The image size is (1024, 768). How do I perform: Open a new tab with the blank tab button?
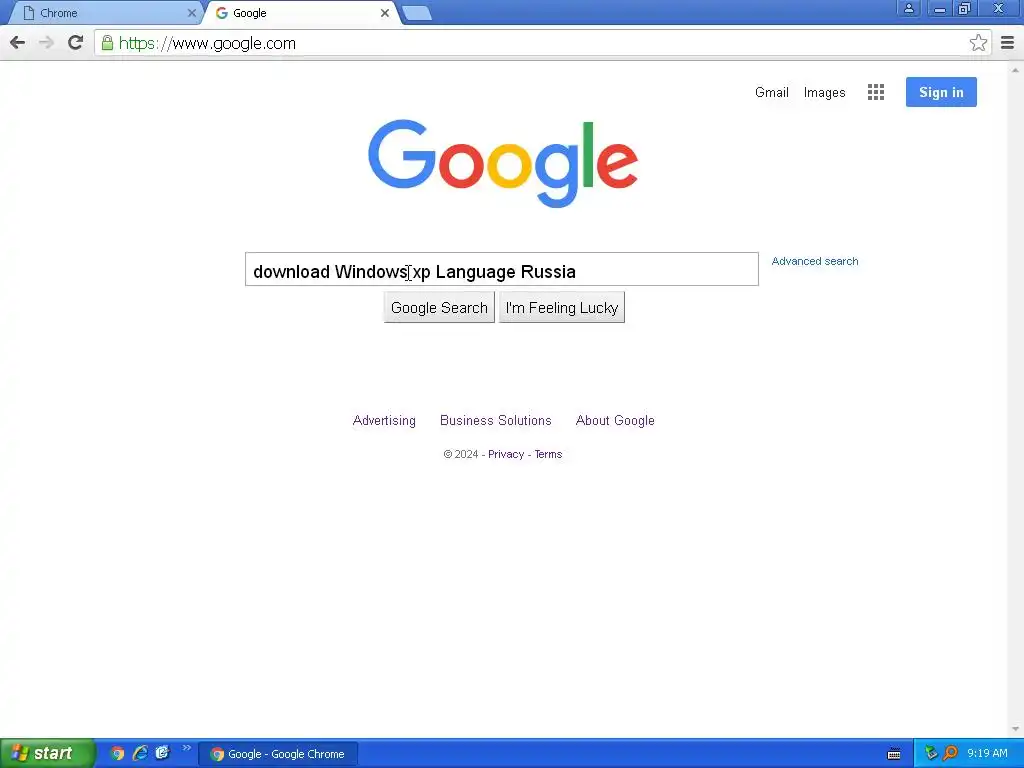tap(417, 13)
